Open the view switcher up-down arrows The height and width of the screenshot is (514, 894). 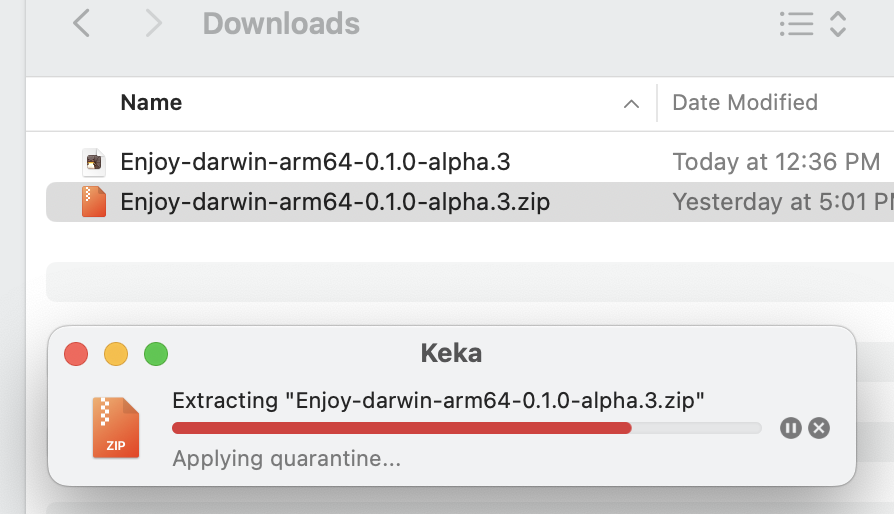838,24
